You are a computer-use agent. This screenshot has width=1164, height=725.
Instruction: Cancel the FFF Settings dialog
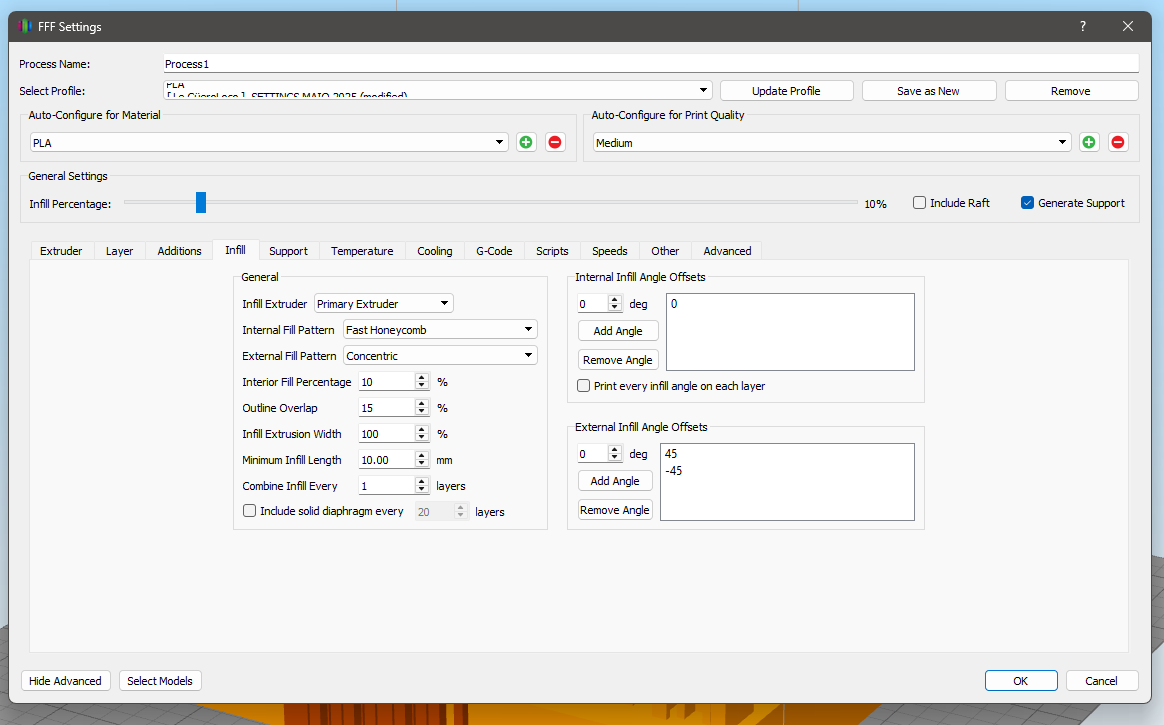click(x=1102, y=680)
